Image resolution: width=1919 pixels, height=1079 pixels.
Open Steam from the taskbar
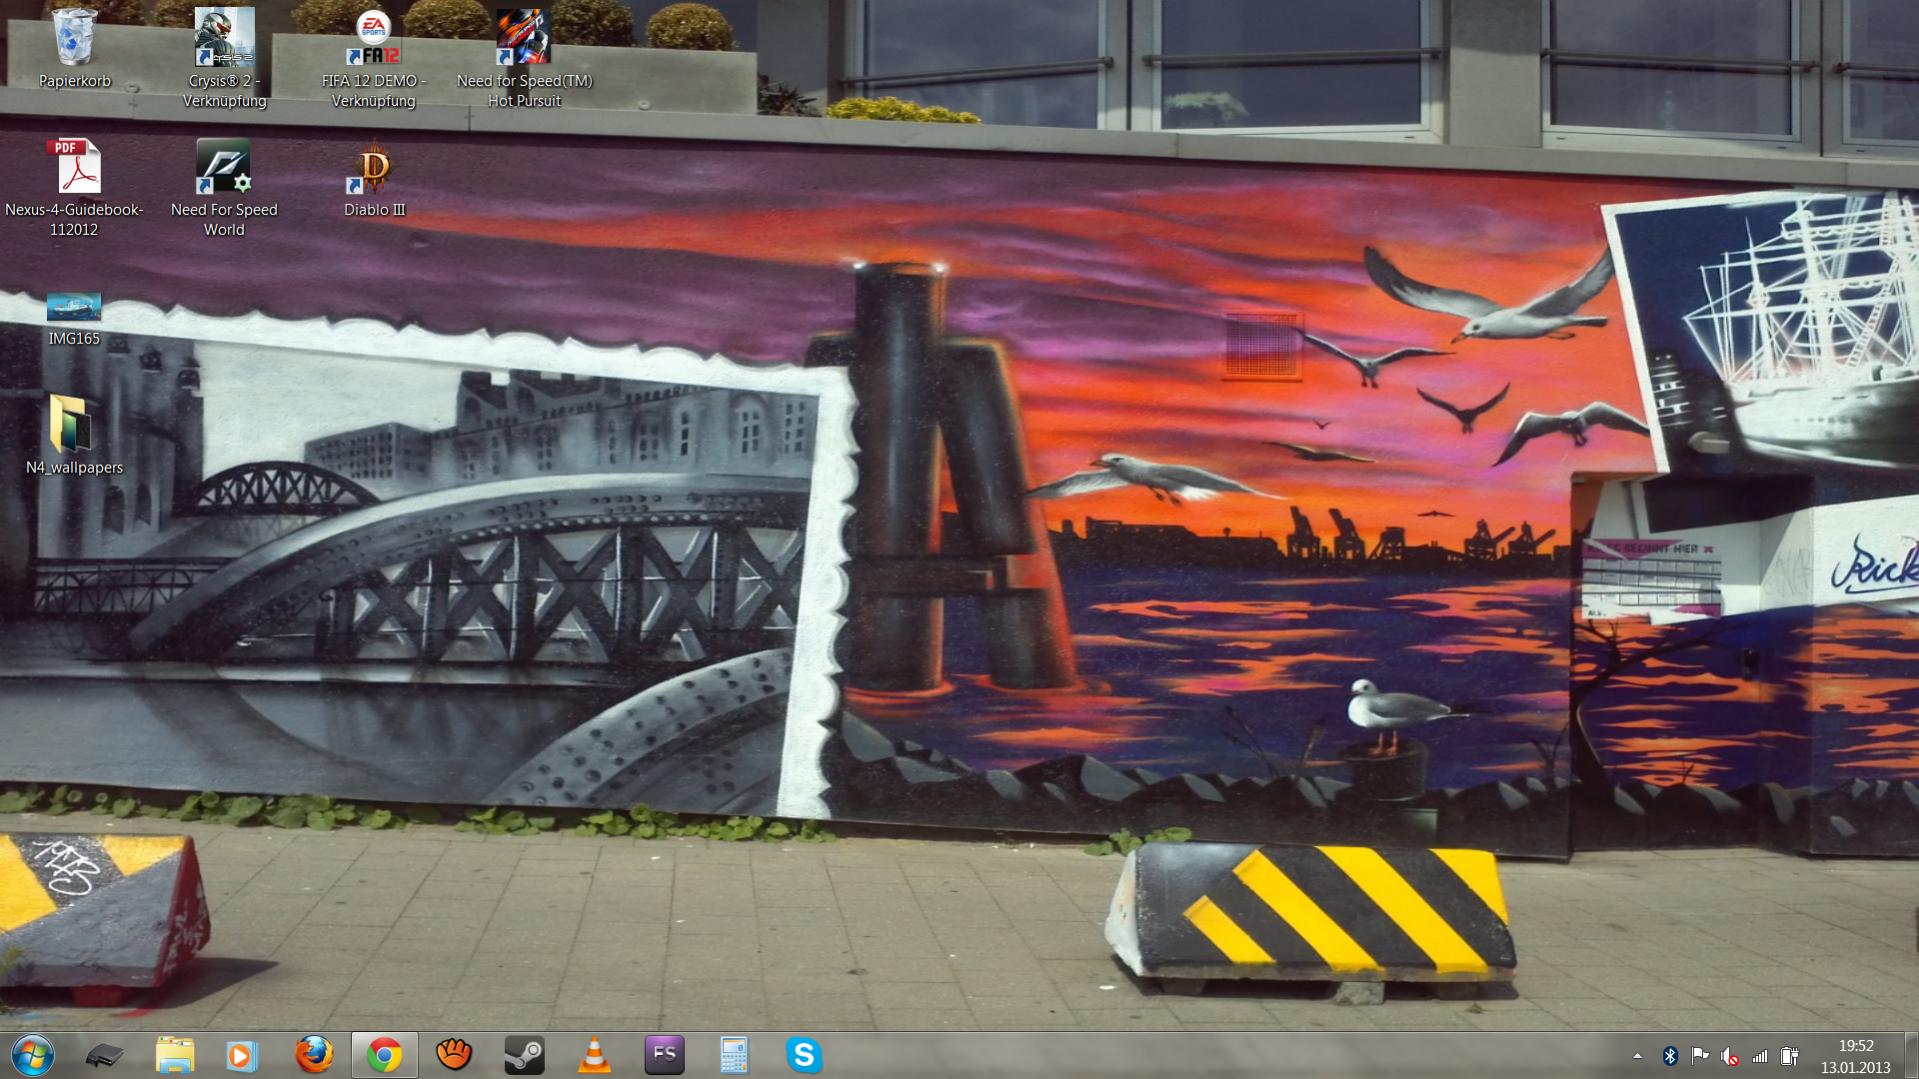pos(524,1055)
